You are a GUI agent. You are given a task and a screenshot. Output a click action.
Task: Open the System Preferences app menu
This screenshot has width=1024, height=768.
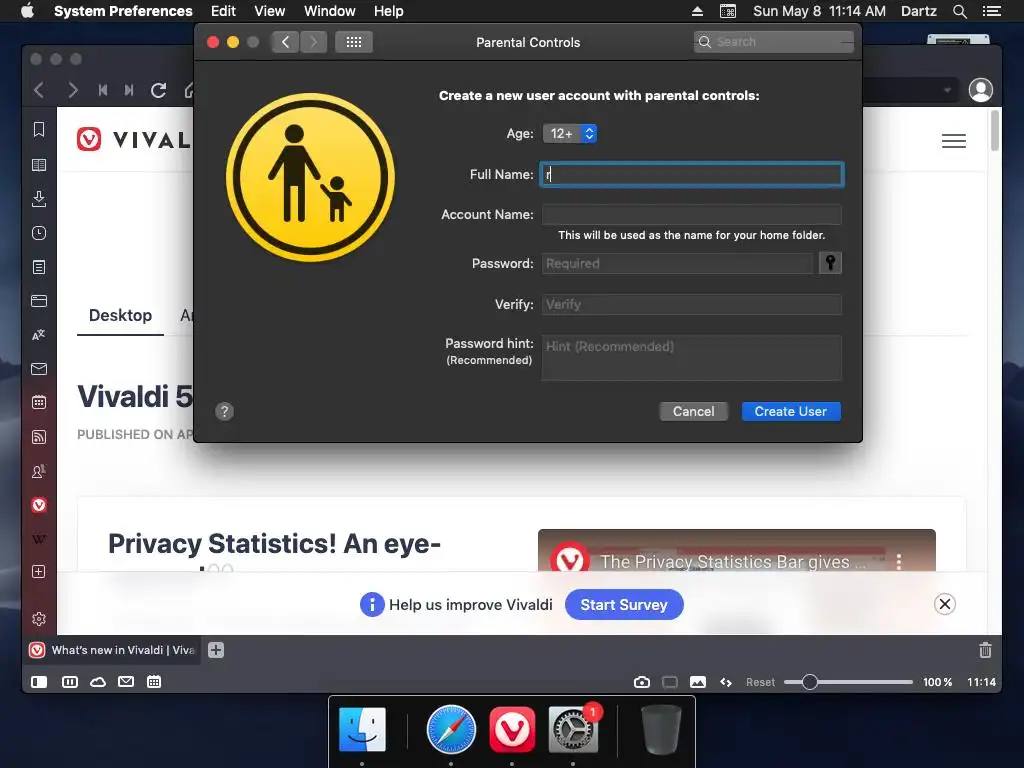(x=123, y=11)
